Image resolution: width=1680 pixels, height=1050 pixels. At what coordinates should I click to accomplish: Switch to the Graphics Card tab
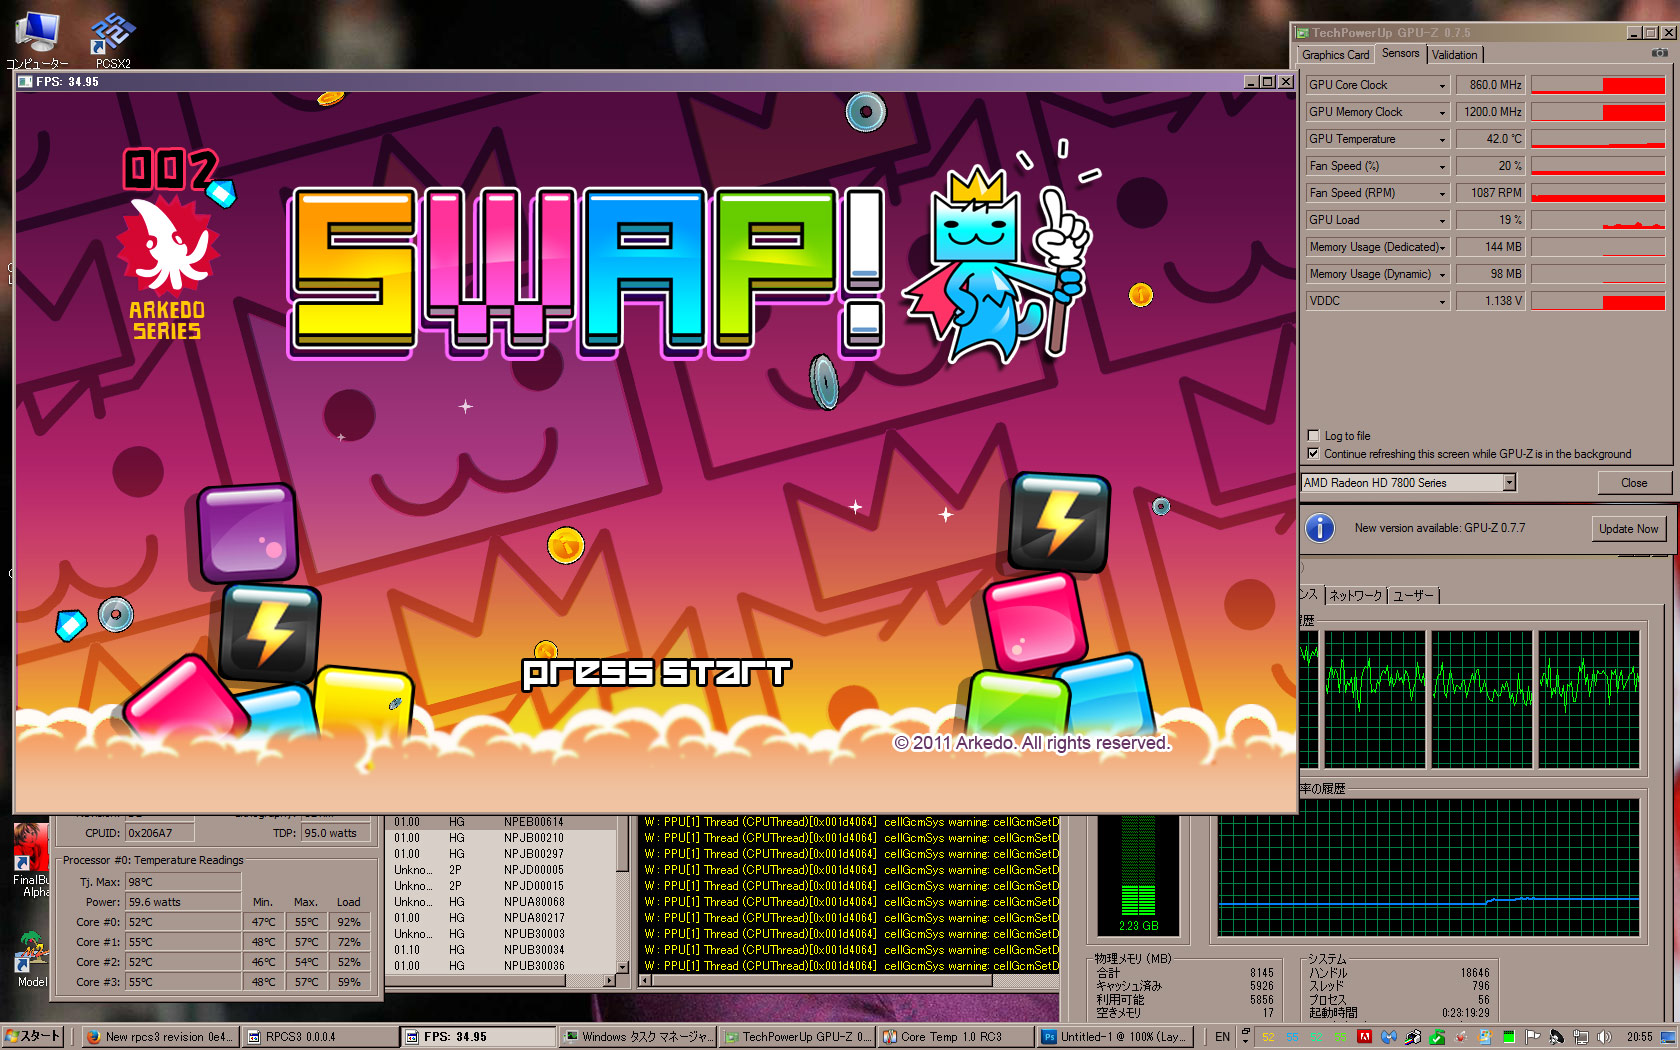pyautogui.click(x=1335, y=55)
